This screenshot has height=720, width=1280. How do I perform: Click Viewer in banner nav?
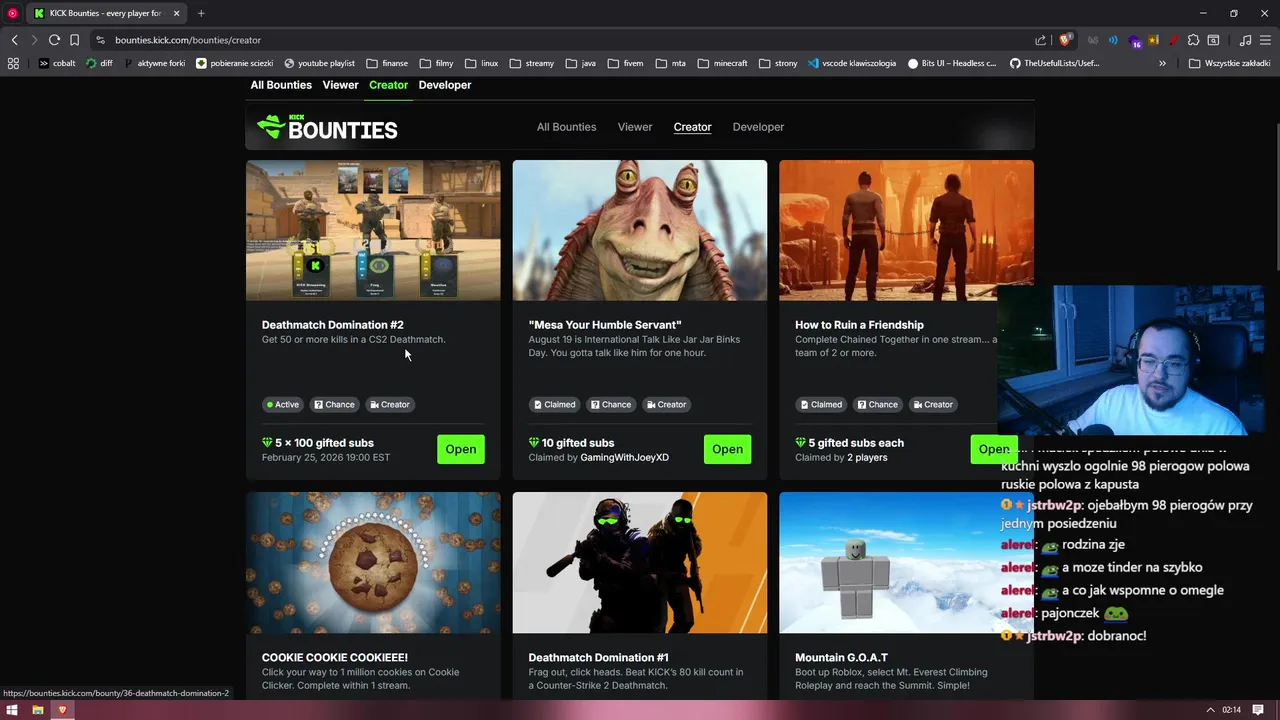tap(635, 127)
